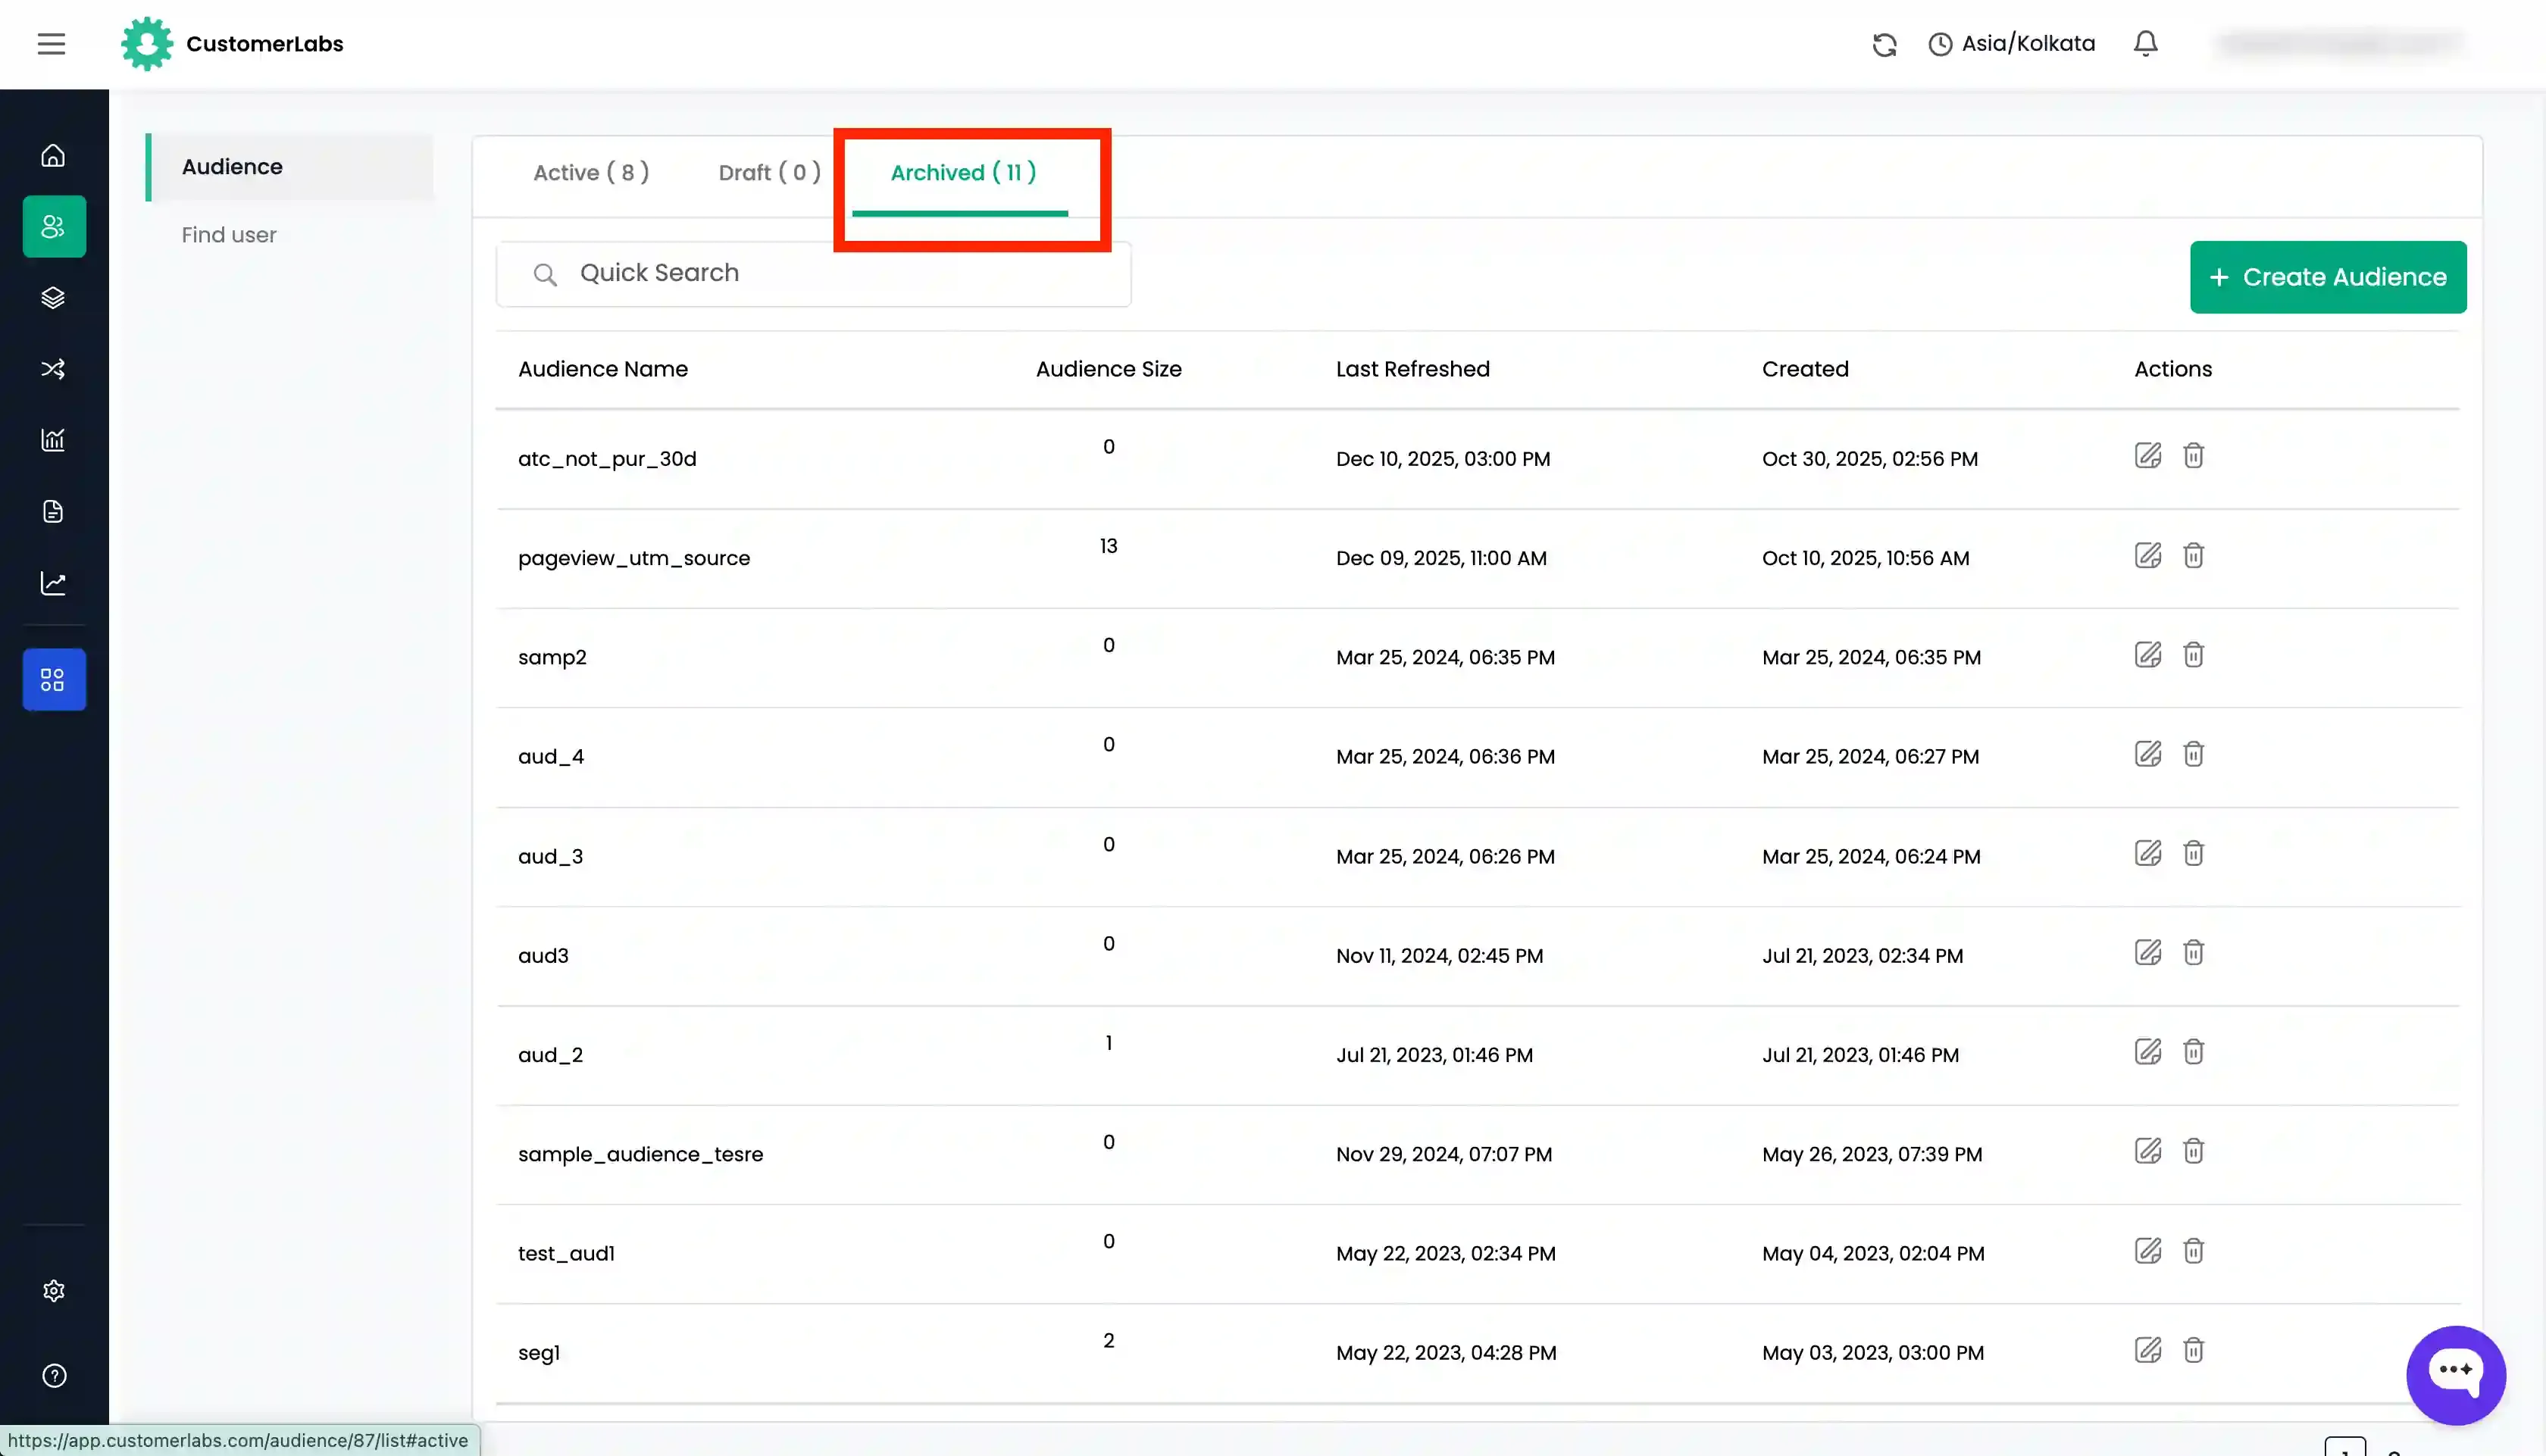Edit the samp2 audience
Viewport: 2546px width, 1456px height.
click(2147, 655)
